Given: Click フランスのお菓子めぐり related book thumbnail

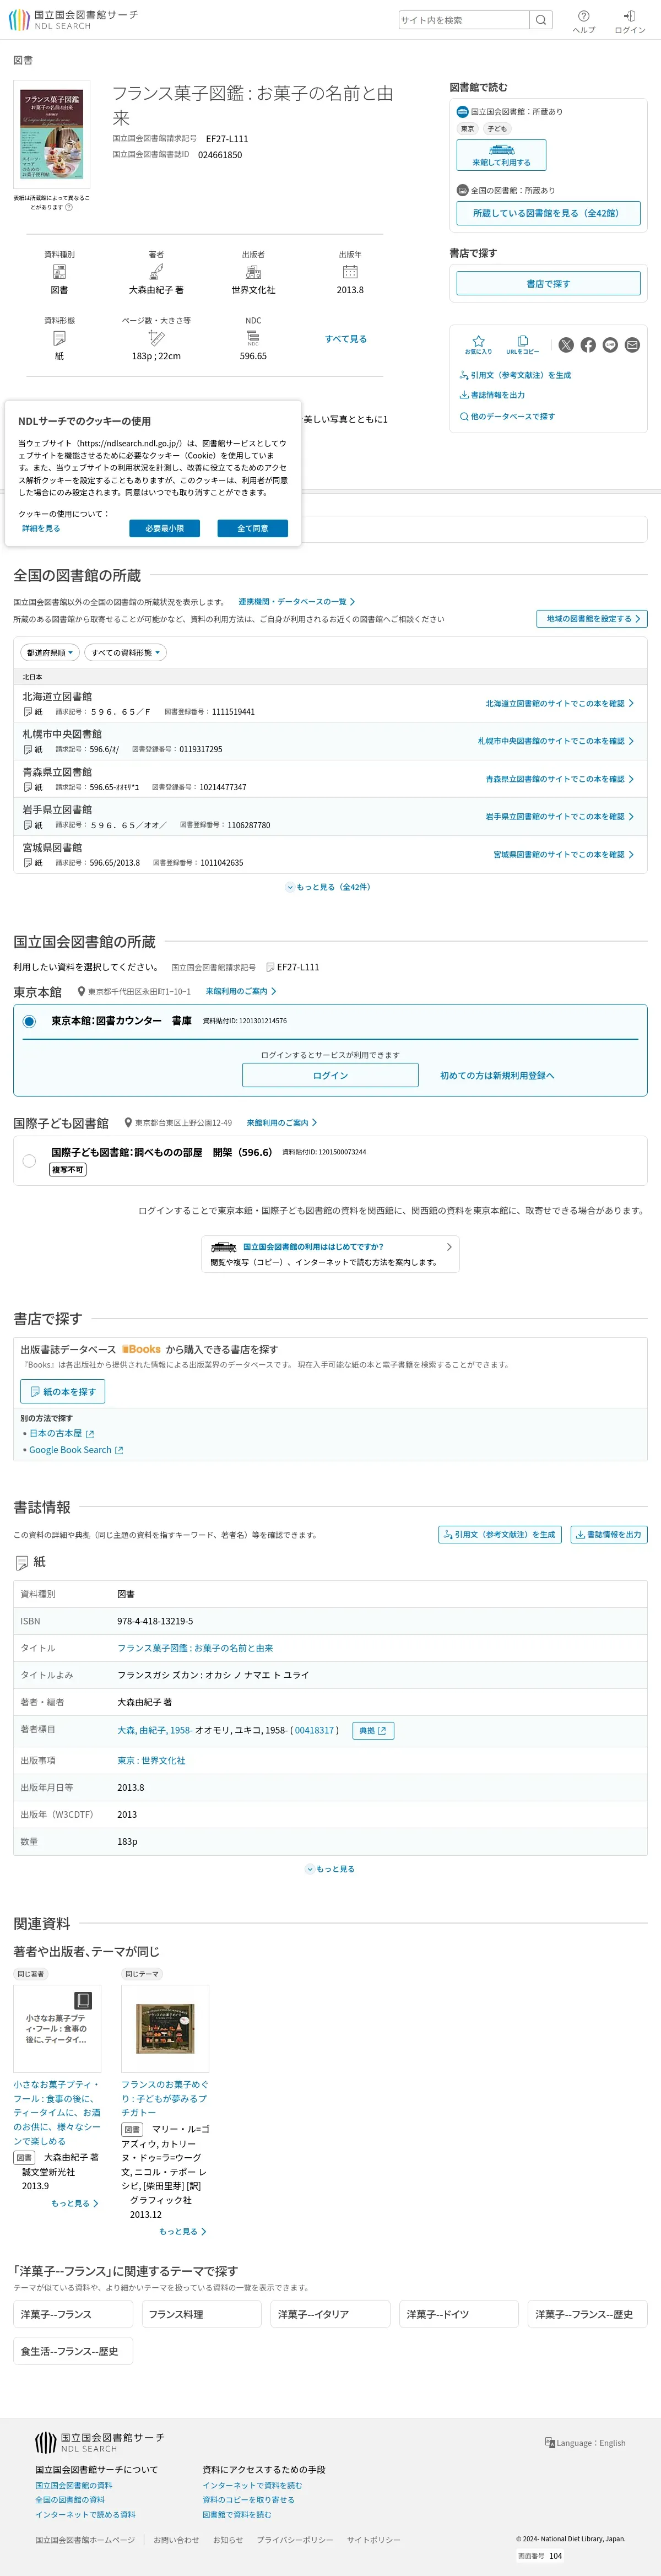Looking at the screenshot, I should 165,2028.
